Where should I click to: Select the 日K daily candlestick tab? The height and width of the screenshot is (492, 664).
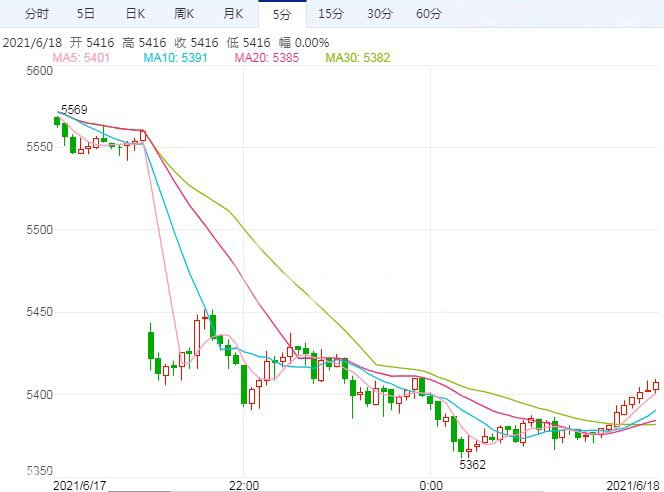[x=135, y=13]
